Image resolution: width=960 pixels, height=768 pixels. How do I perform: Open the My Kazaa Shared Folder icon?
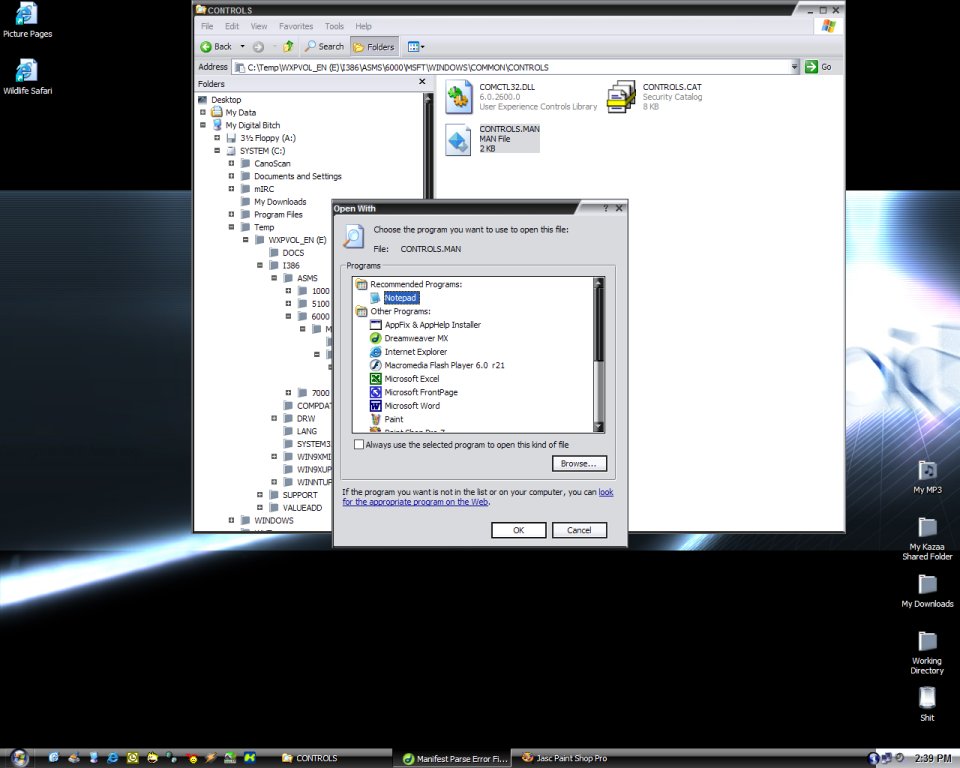(x=928, y=539)
